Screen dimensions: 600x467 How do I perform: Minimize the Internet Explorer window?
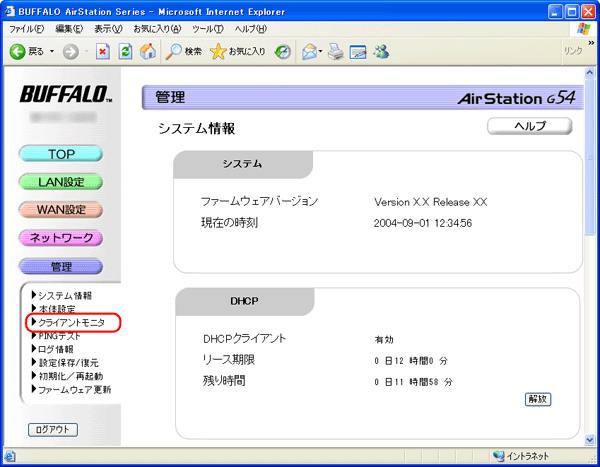click(555, 12)
